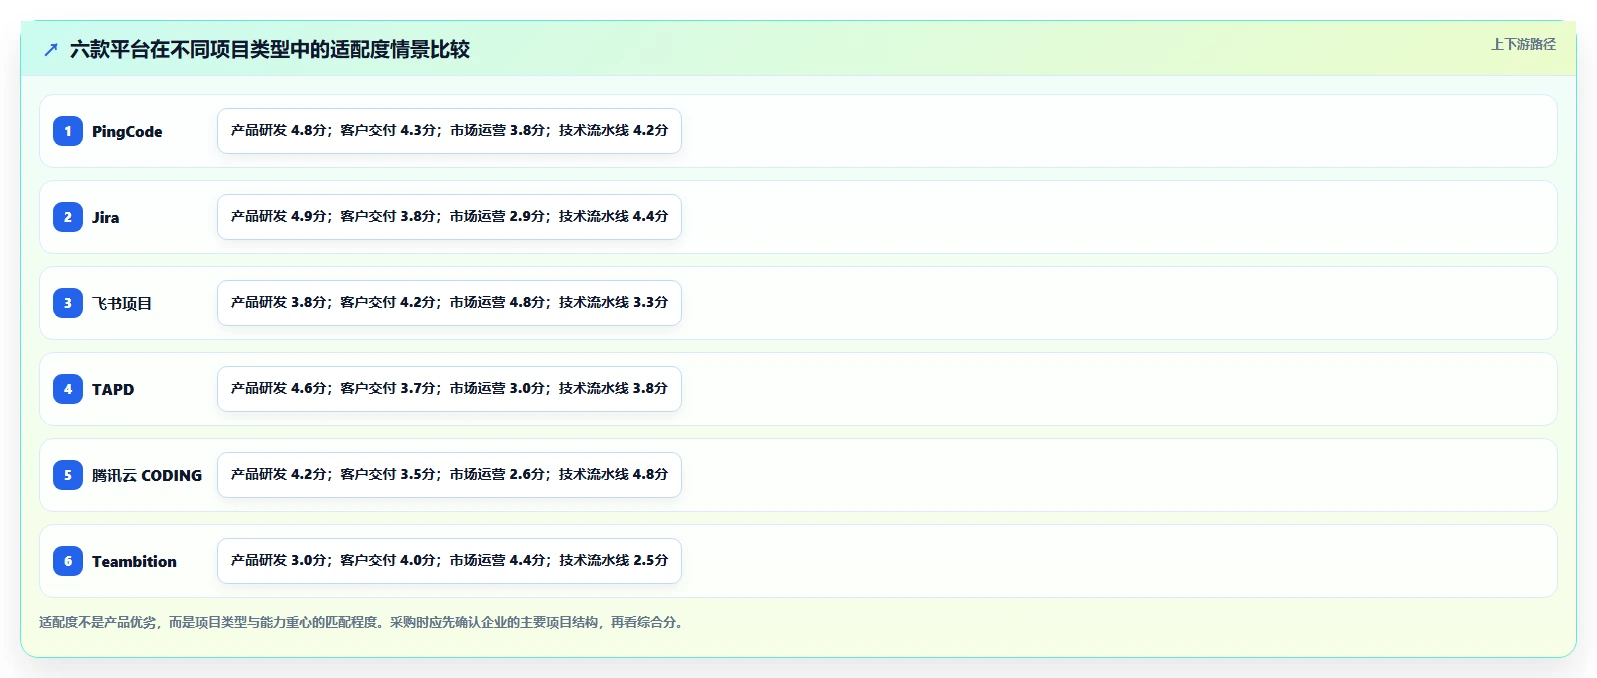Viewport: 1597px width, 678px height.
Task: Click the panel title 六款平台在不同项目类型中的适配度情景比较
Action: pyautogui.click(x=270, y=49)
